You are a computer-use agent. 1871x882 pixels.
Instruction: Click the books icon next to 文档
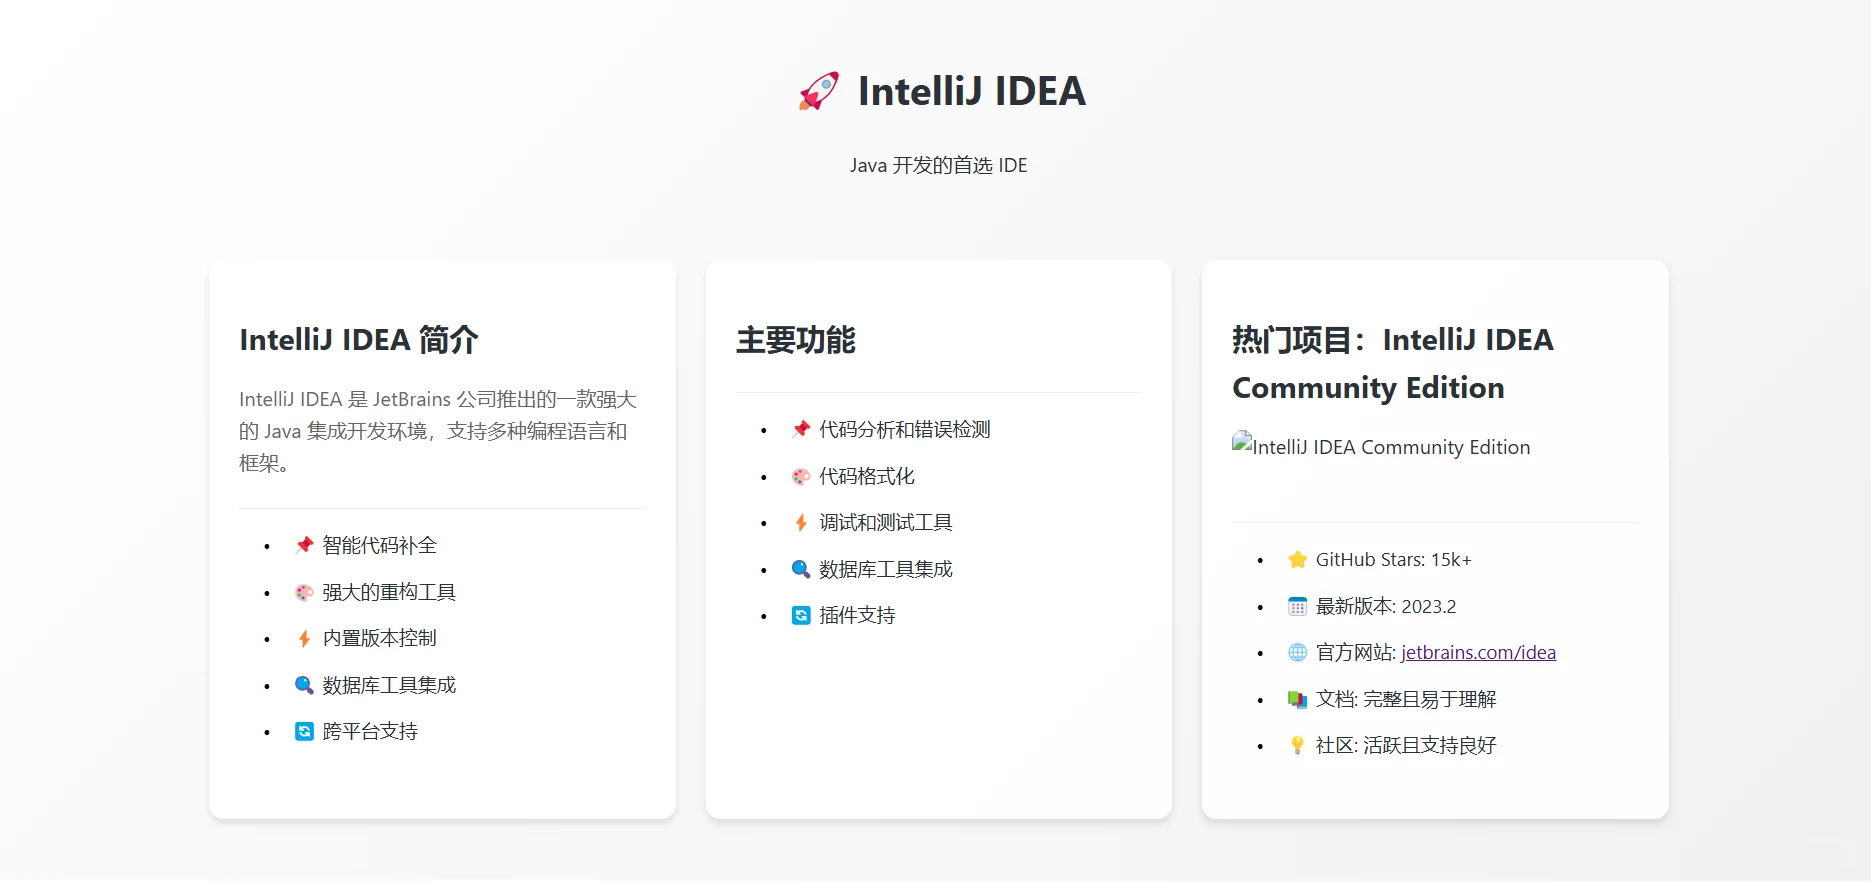(x=1298, y=699)
